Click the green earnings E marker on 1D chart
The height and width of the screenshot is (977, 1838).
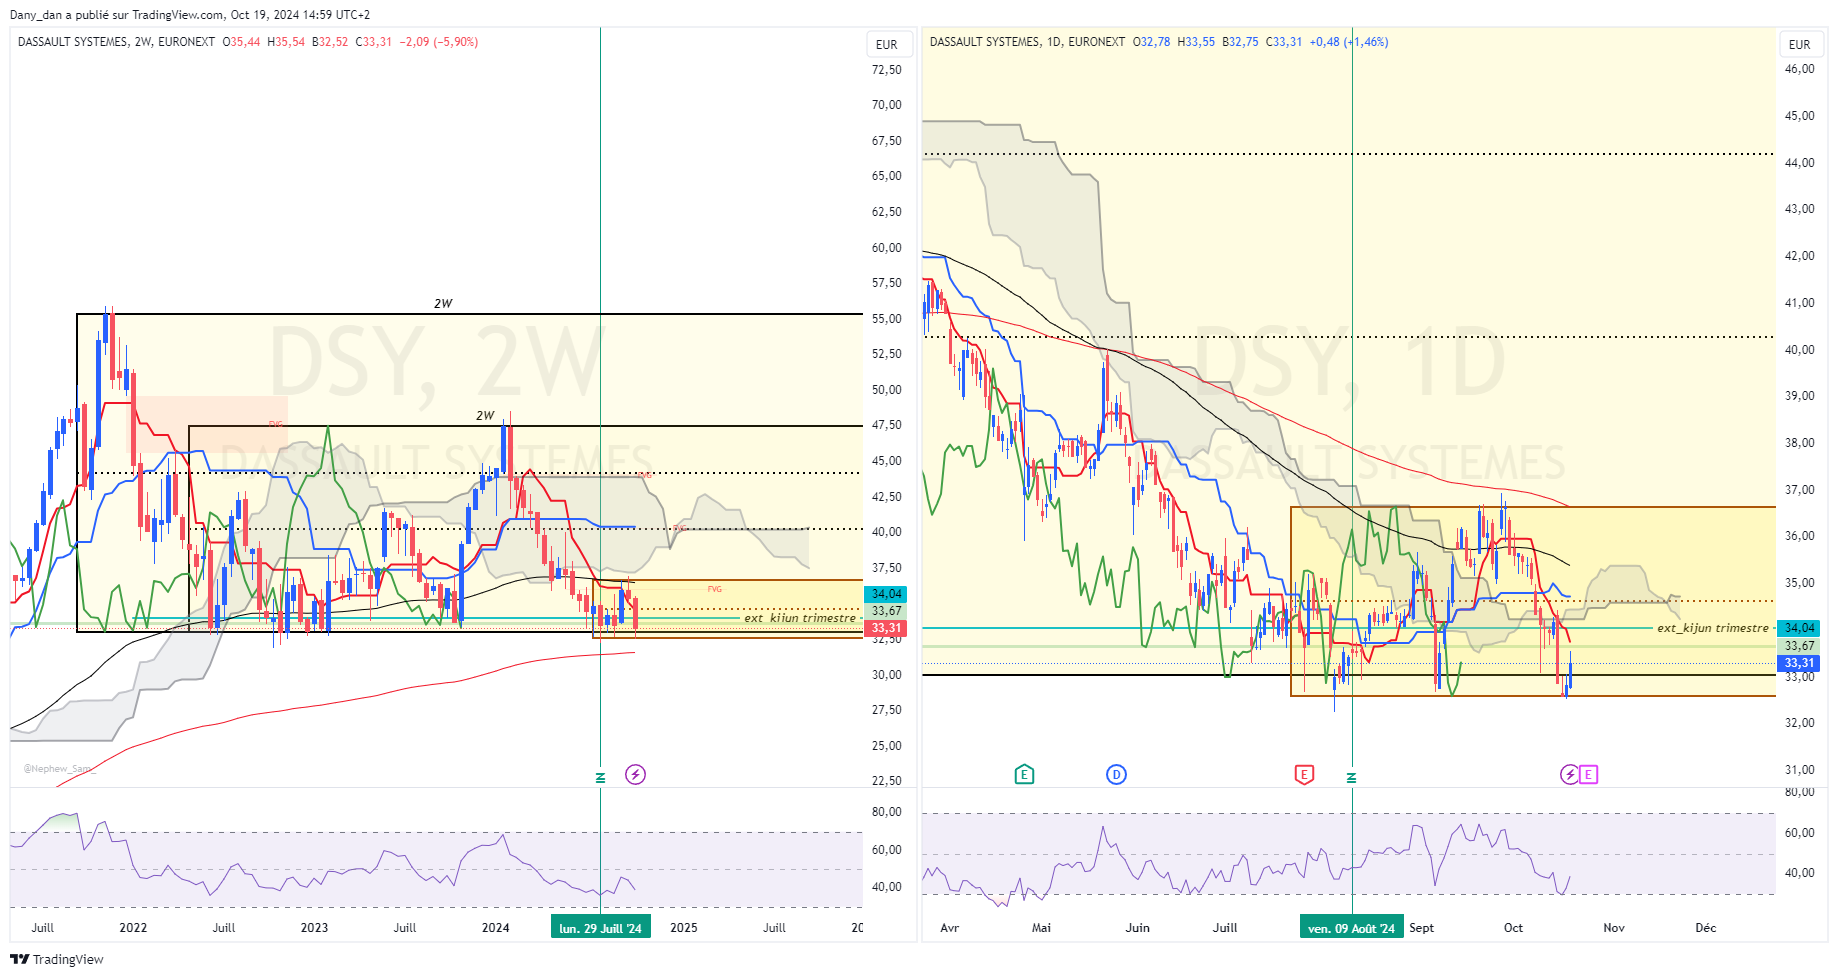tap(1024, 774)
